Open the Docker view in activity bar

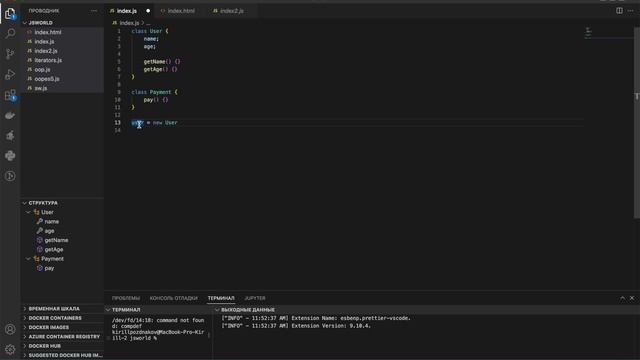pos(10,116)
